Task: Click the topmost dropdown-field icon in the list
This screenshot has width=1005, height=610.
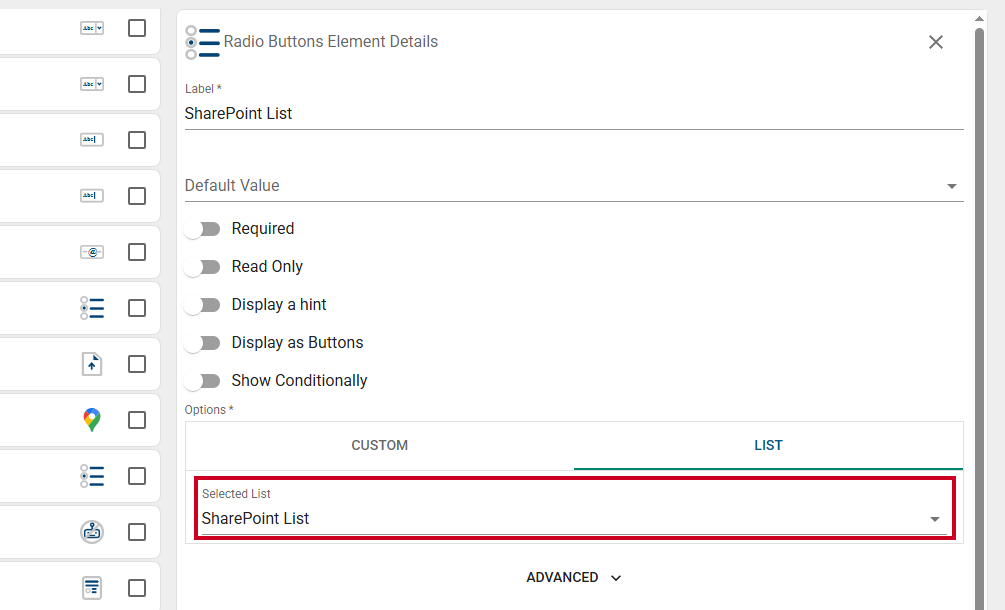Action: [x=92, y=28]
